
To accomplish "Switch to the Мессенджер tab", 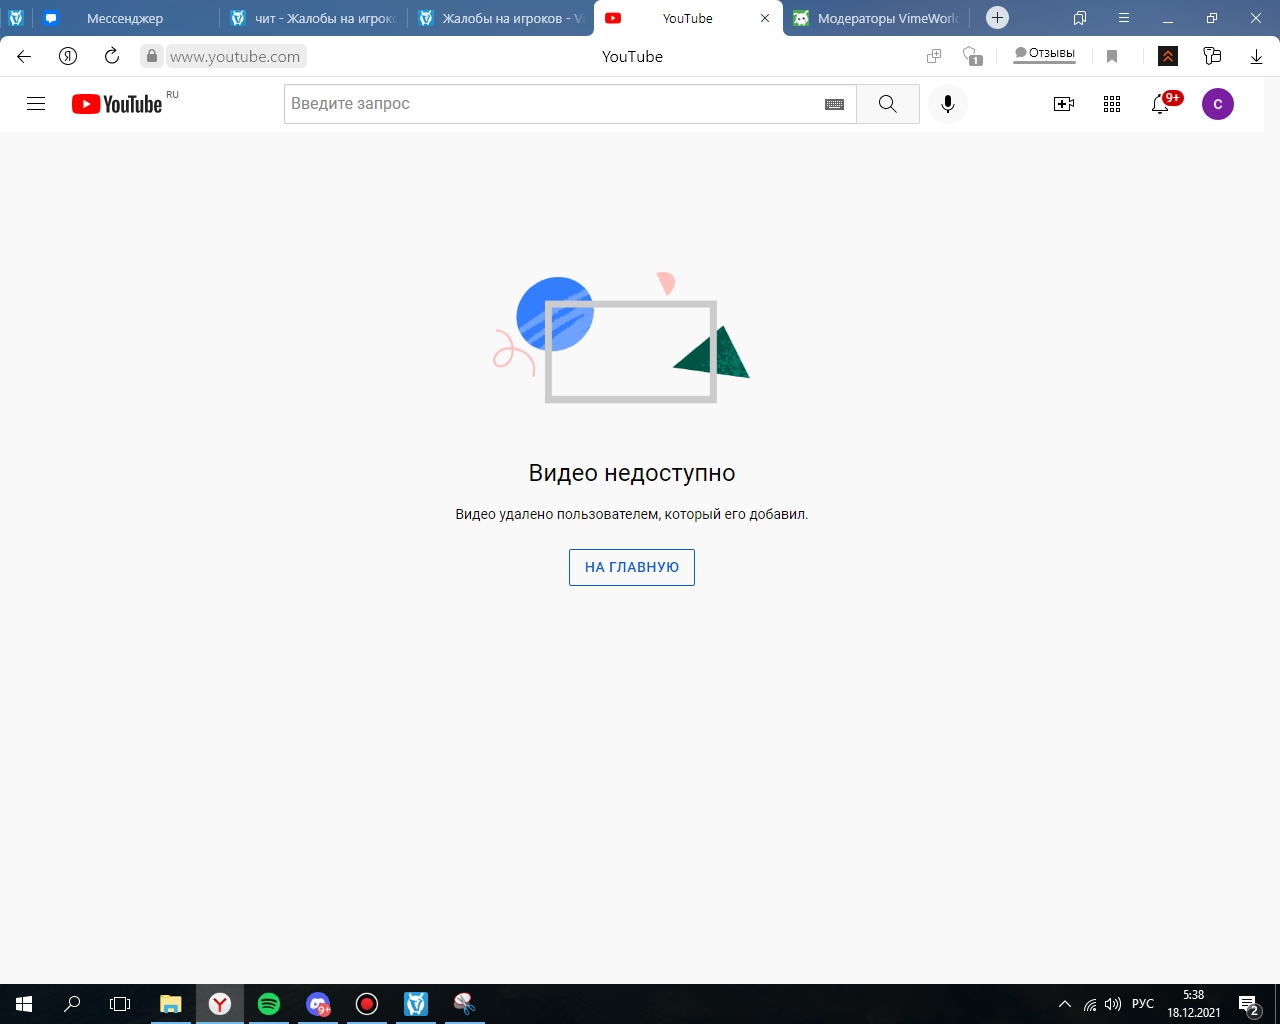I will (124, 18).
